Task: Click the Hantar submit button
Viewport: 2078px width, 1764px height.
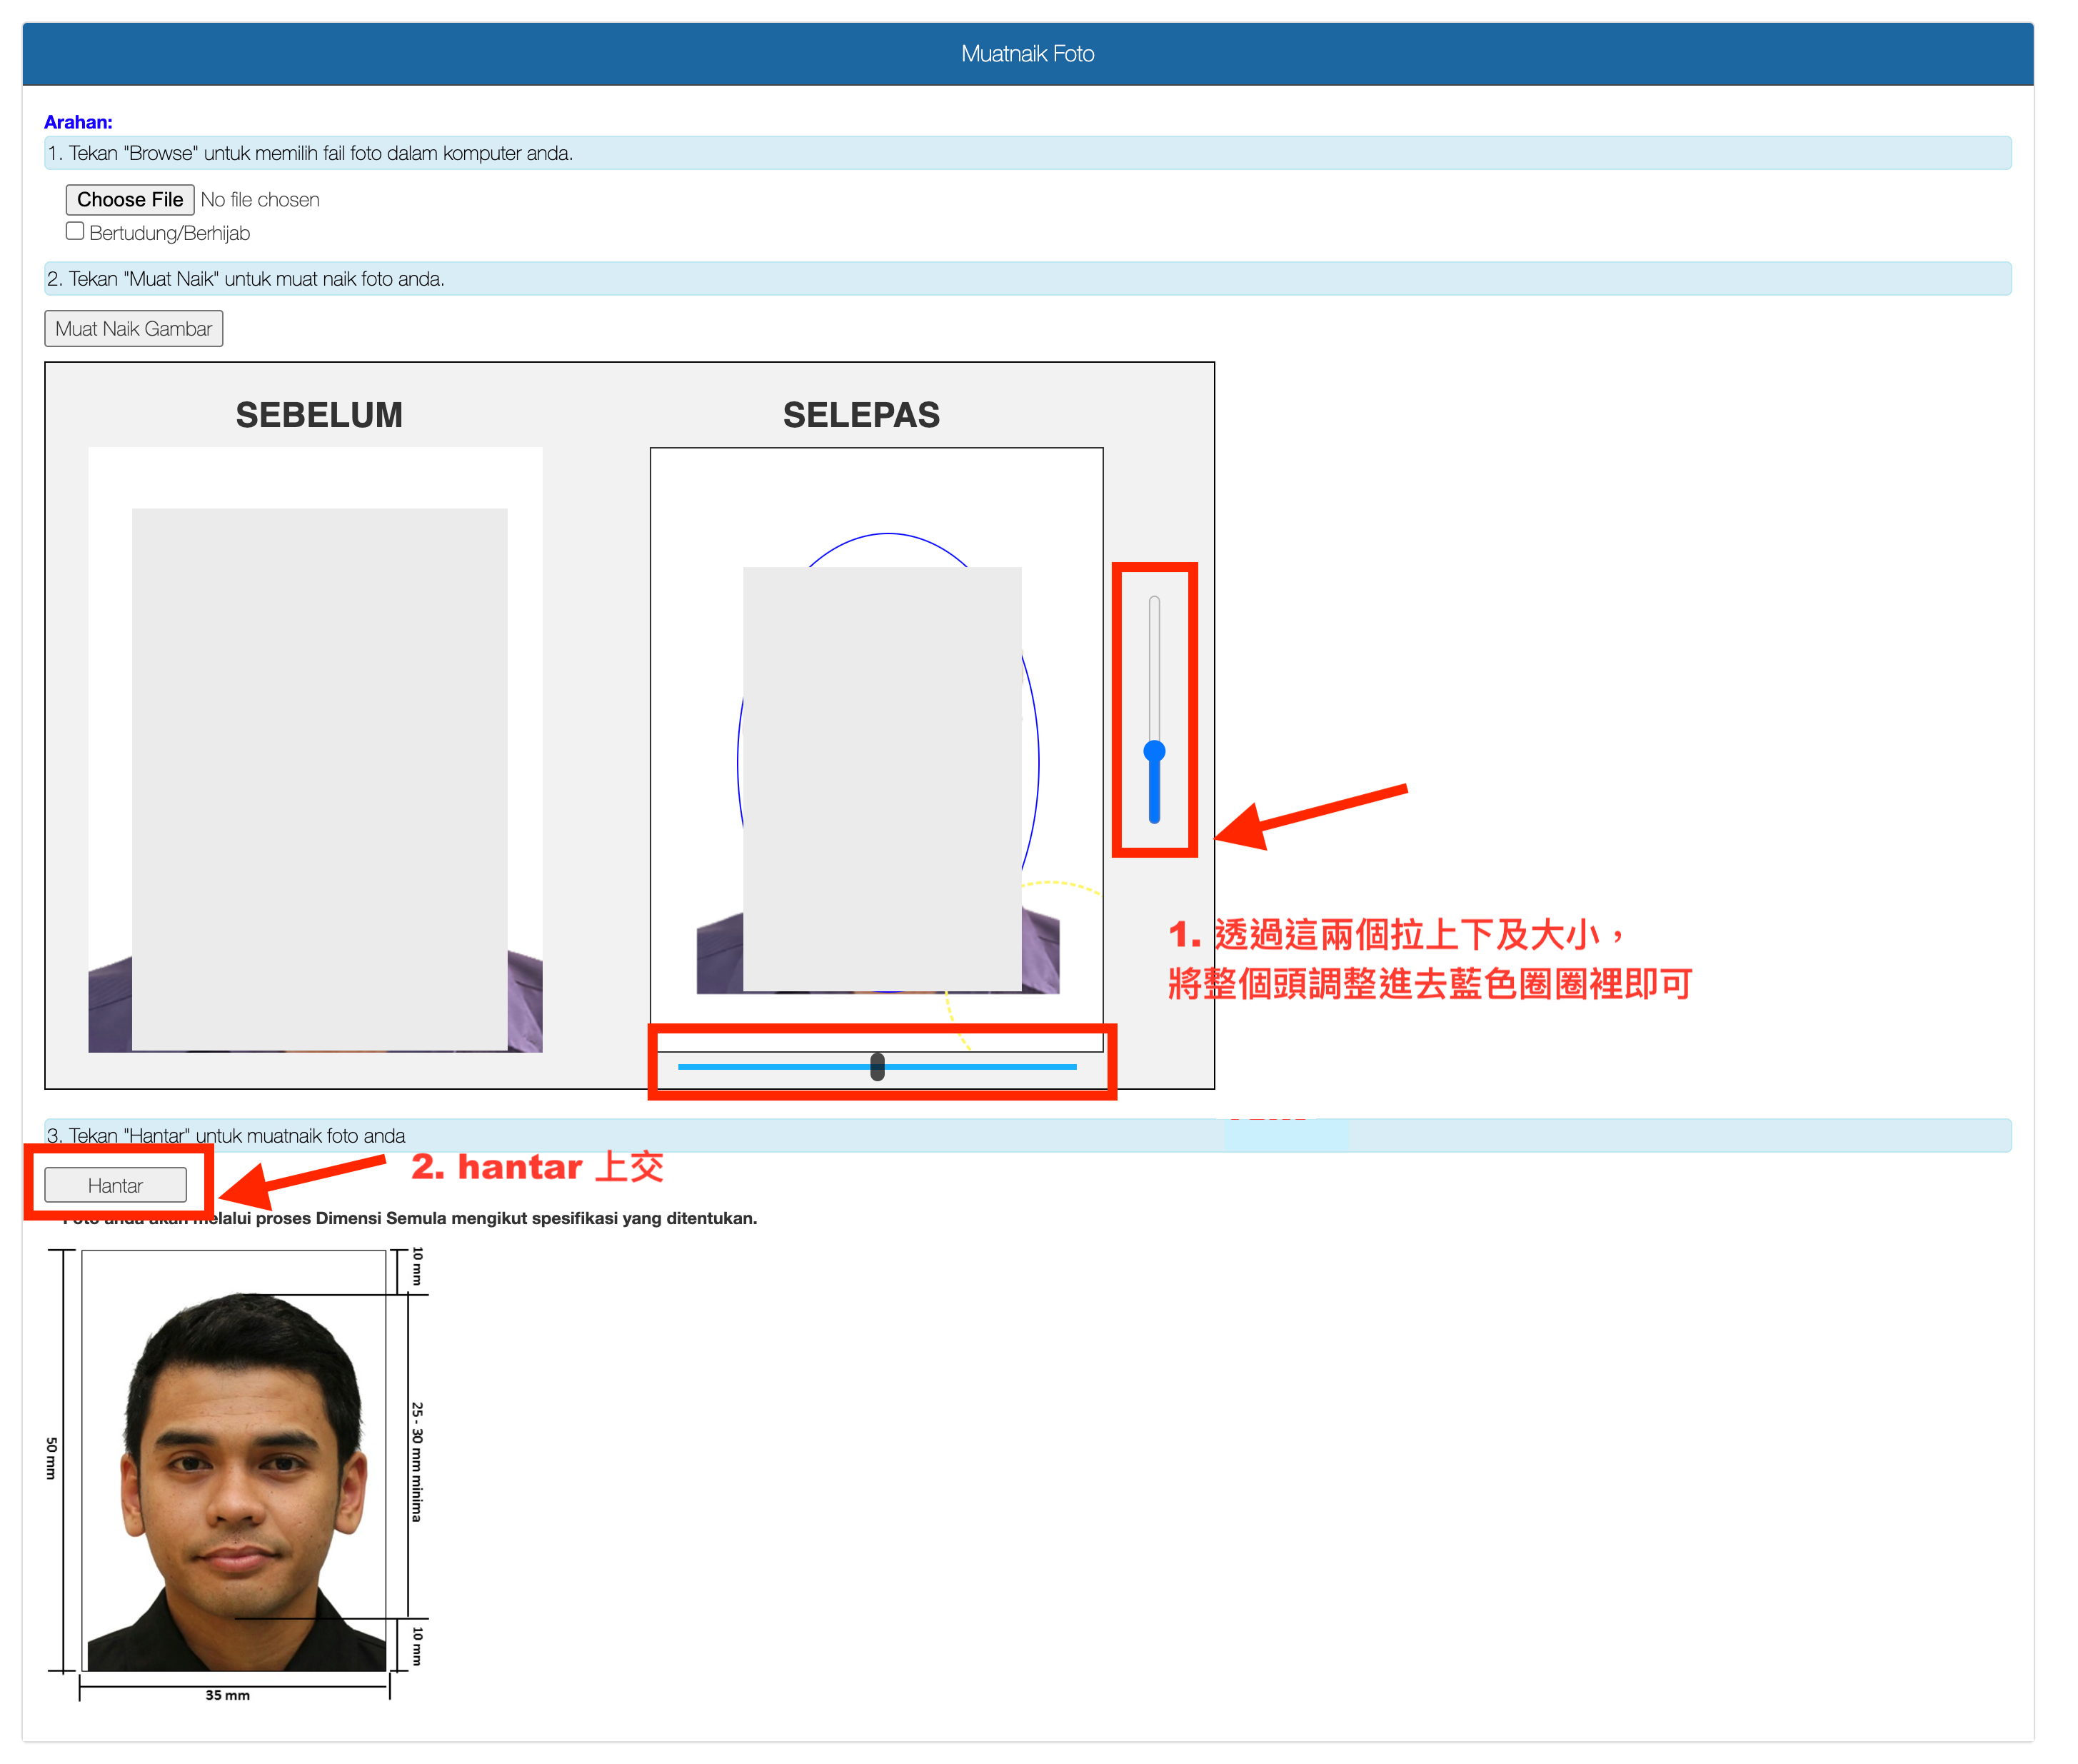Action: [x=115, y=1185]
